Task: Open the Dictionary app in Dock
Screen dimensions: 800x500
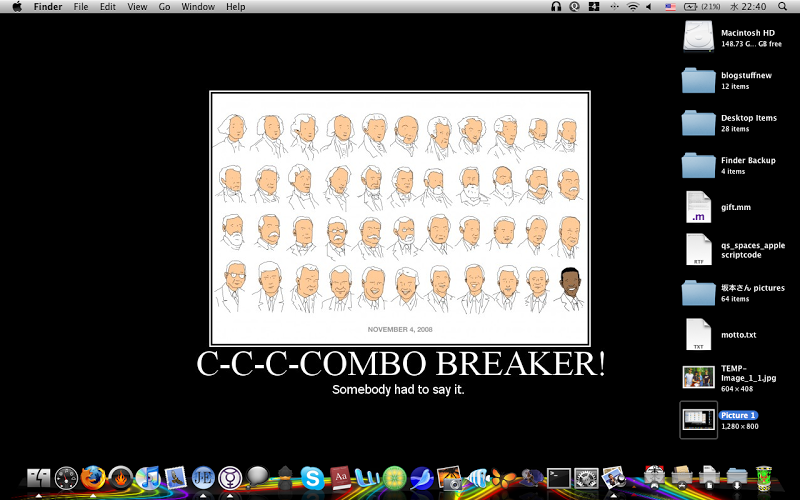Action: pos(340,479)
